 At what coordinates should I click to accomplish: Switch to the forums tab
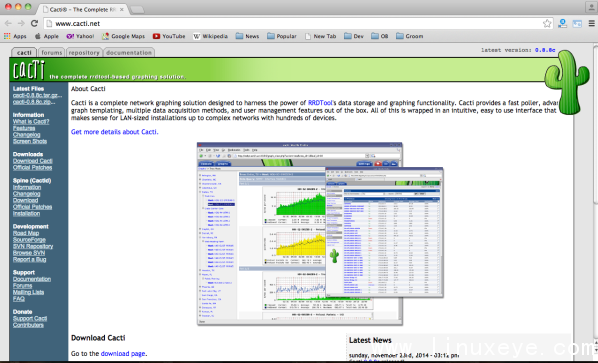[51, 53]
